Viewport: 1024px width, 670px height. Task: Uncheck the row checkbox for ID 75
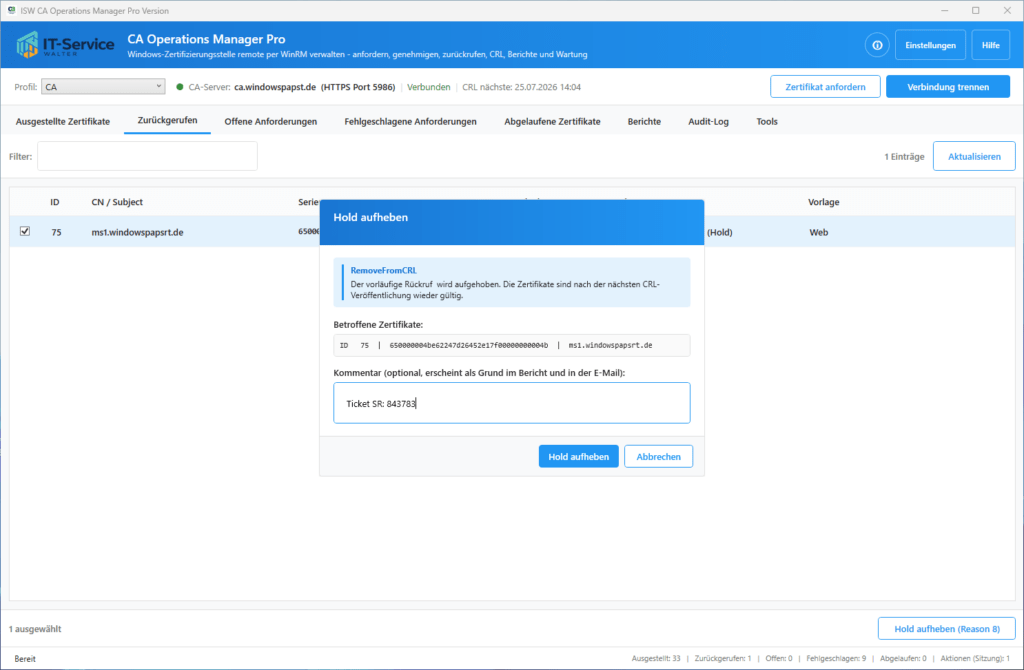pos(25,231)
